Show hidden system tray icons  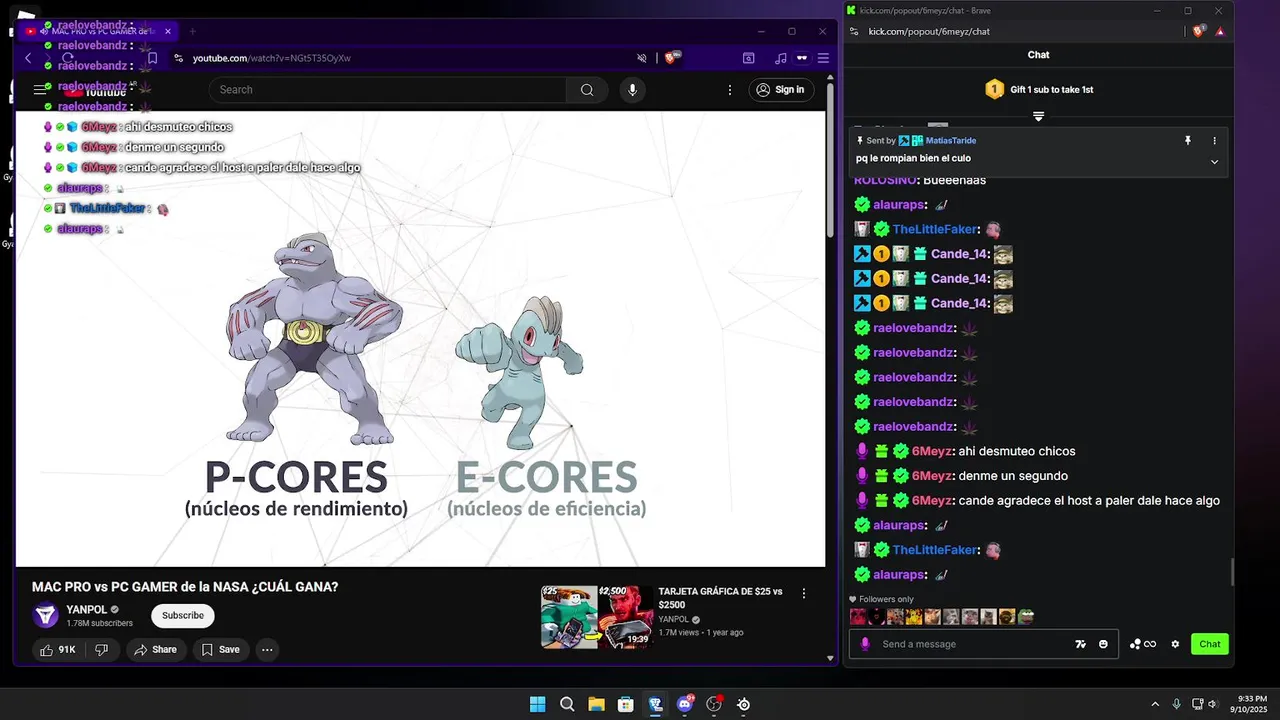(1155, 704)
